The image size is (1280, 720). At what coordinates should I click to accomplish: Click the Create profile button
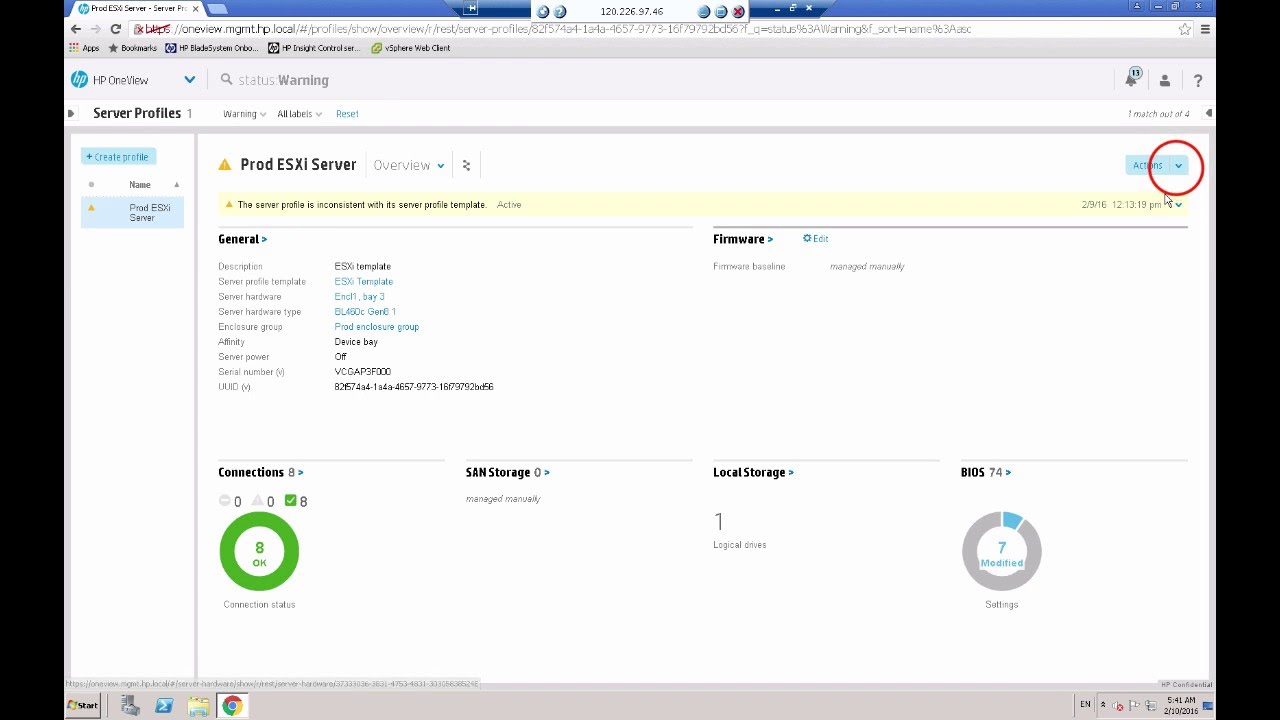pos(117,157)
